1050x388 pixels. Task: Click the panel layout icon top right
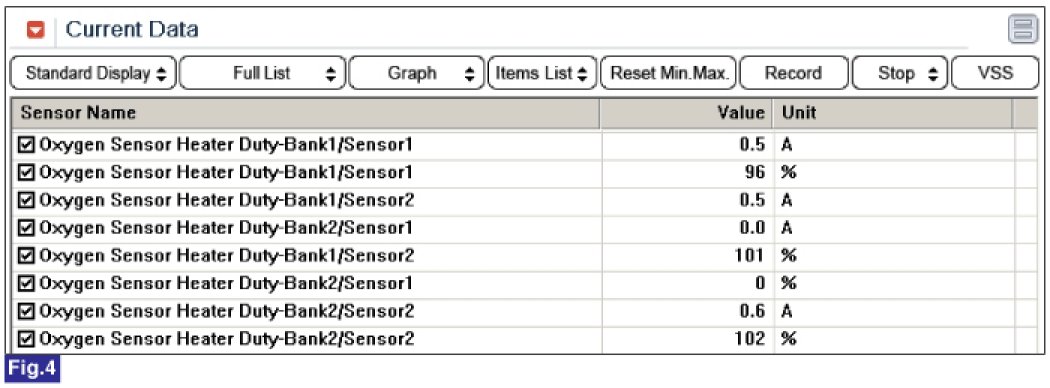(x=1023, y=30)
